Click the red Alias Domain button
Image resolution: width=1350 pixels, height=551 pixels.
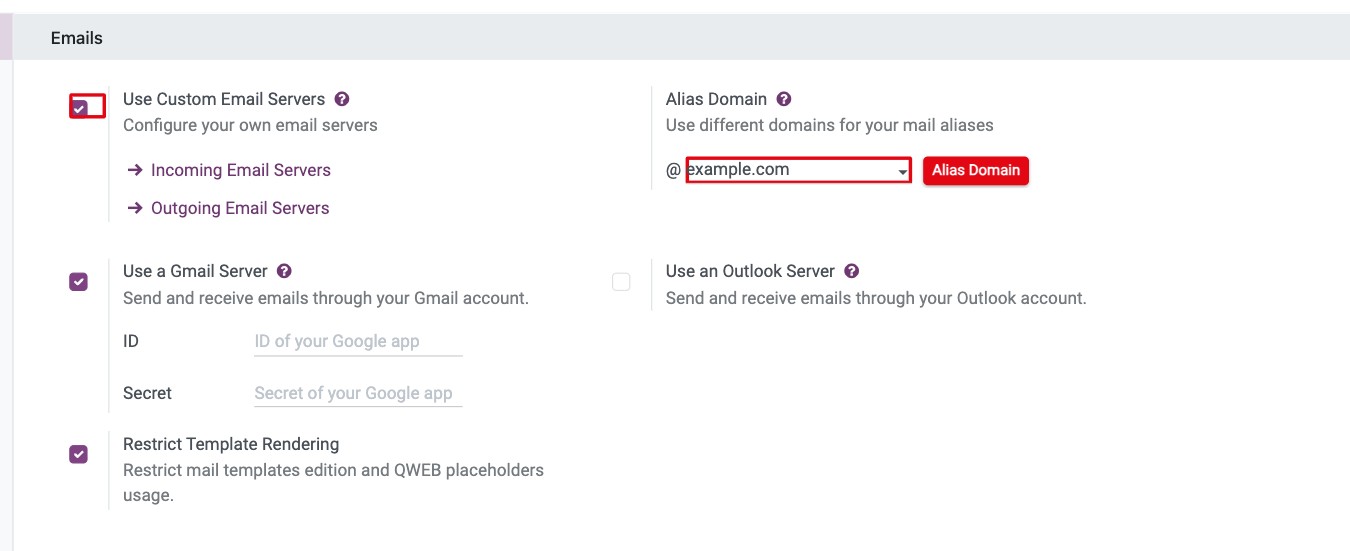tap(976, 170)
